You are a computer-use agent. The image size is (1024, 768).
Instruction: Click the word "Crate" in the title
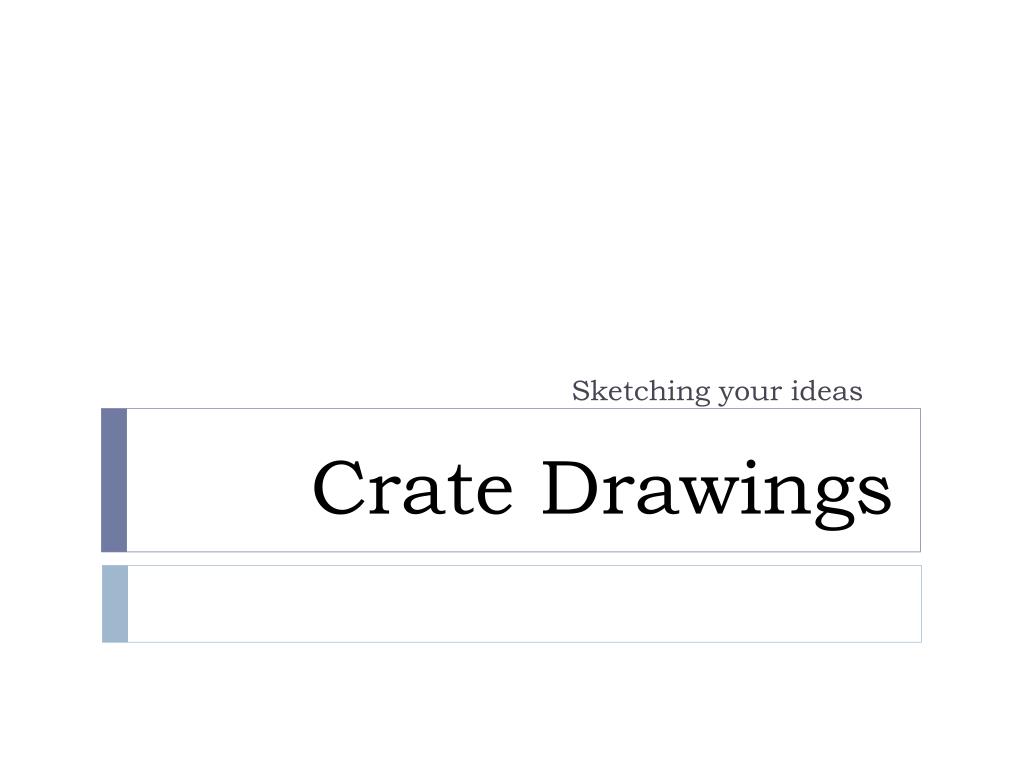tap(412, 487)
